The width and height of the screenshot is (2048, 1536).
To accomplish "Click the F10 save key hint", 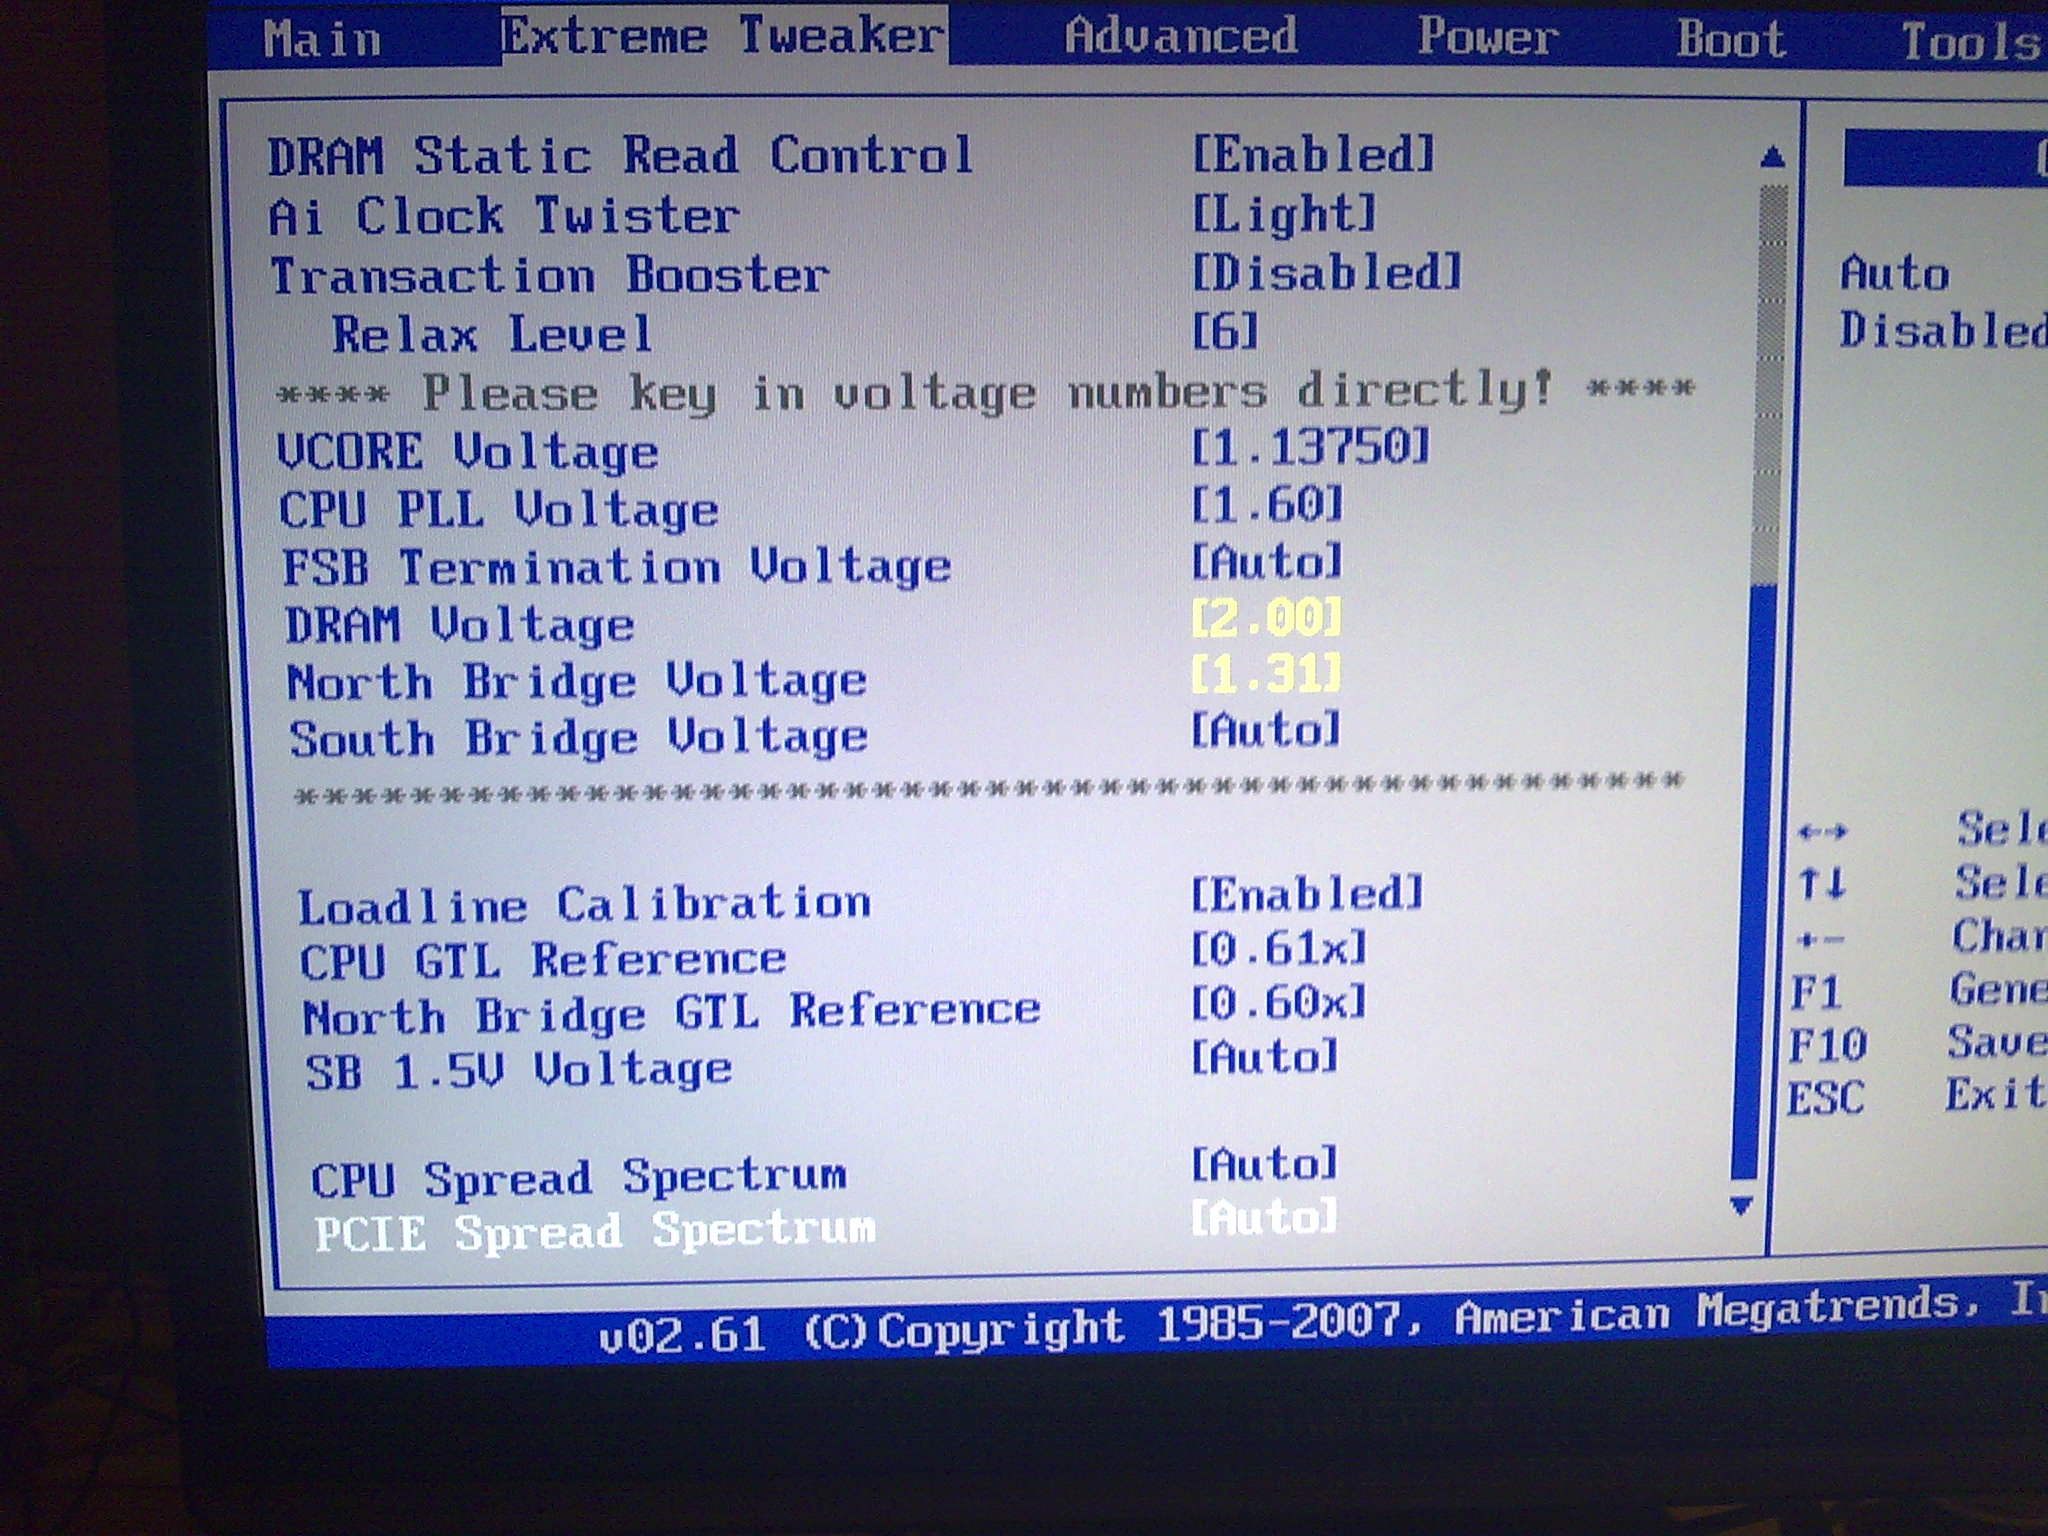I will [x=1828, y=1045].
